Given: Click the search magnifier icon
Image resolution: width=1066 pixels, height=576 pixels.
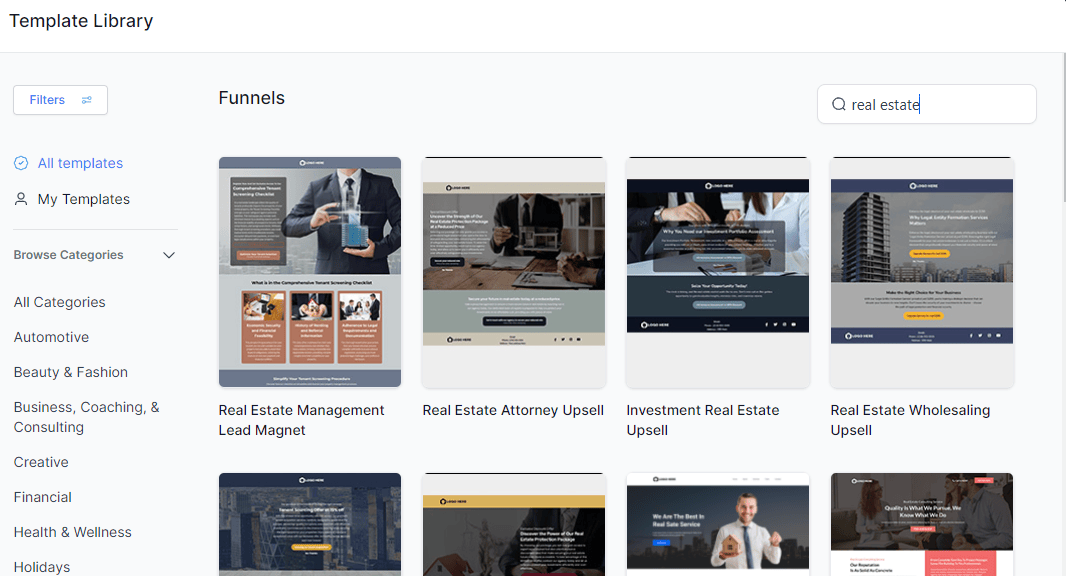Looking at the screenshot, I should pos(839,104).
